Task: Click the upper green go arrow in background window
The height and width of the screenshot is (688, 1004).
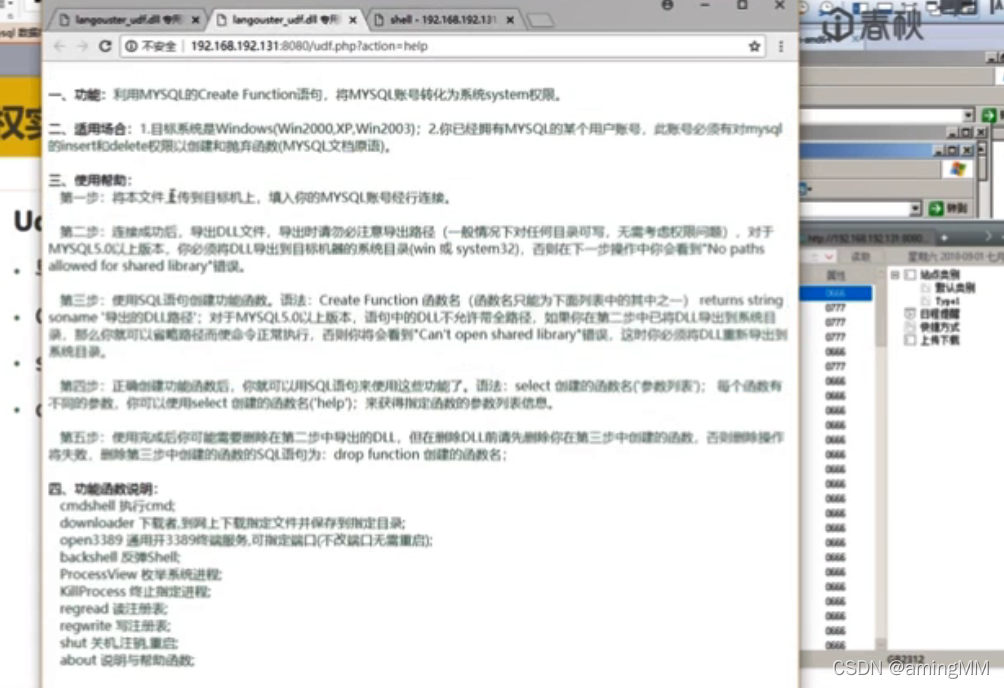Action: click(989, 115)
